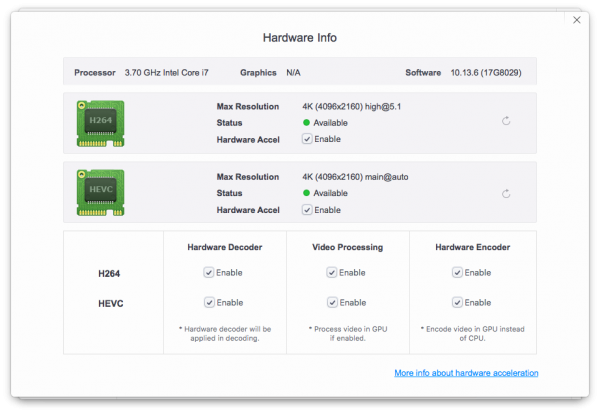Viewport: 600px width, 413px height.
Task: Refresh the HEVC hardware status
Action: coord(507,193)
